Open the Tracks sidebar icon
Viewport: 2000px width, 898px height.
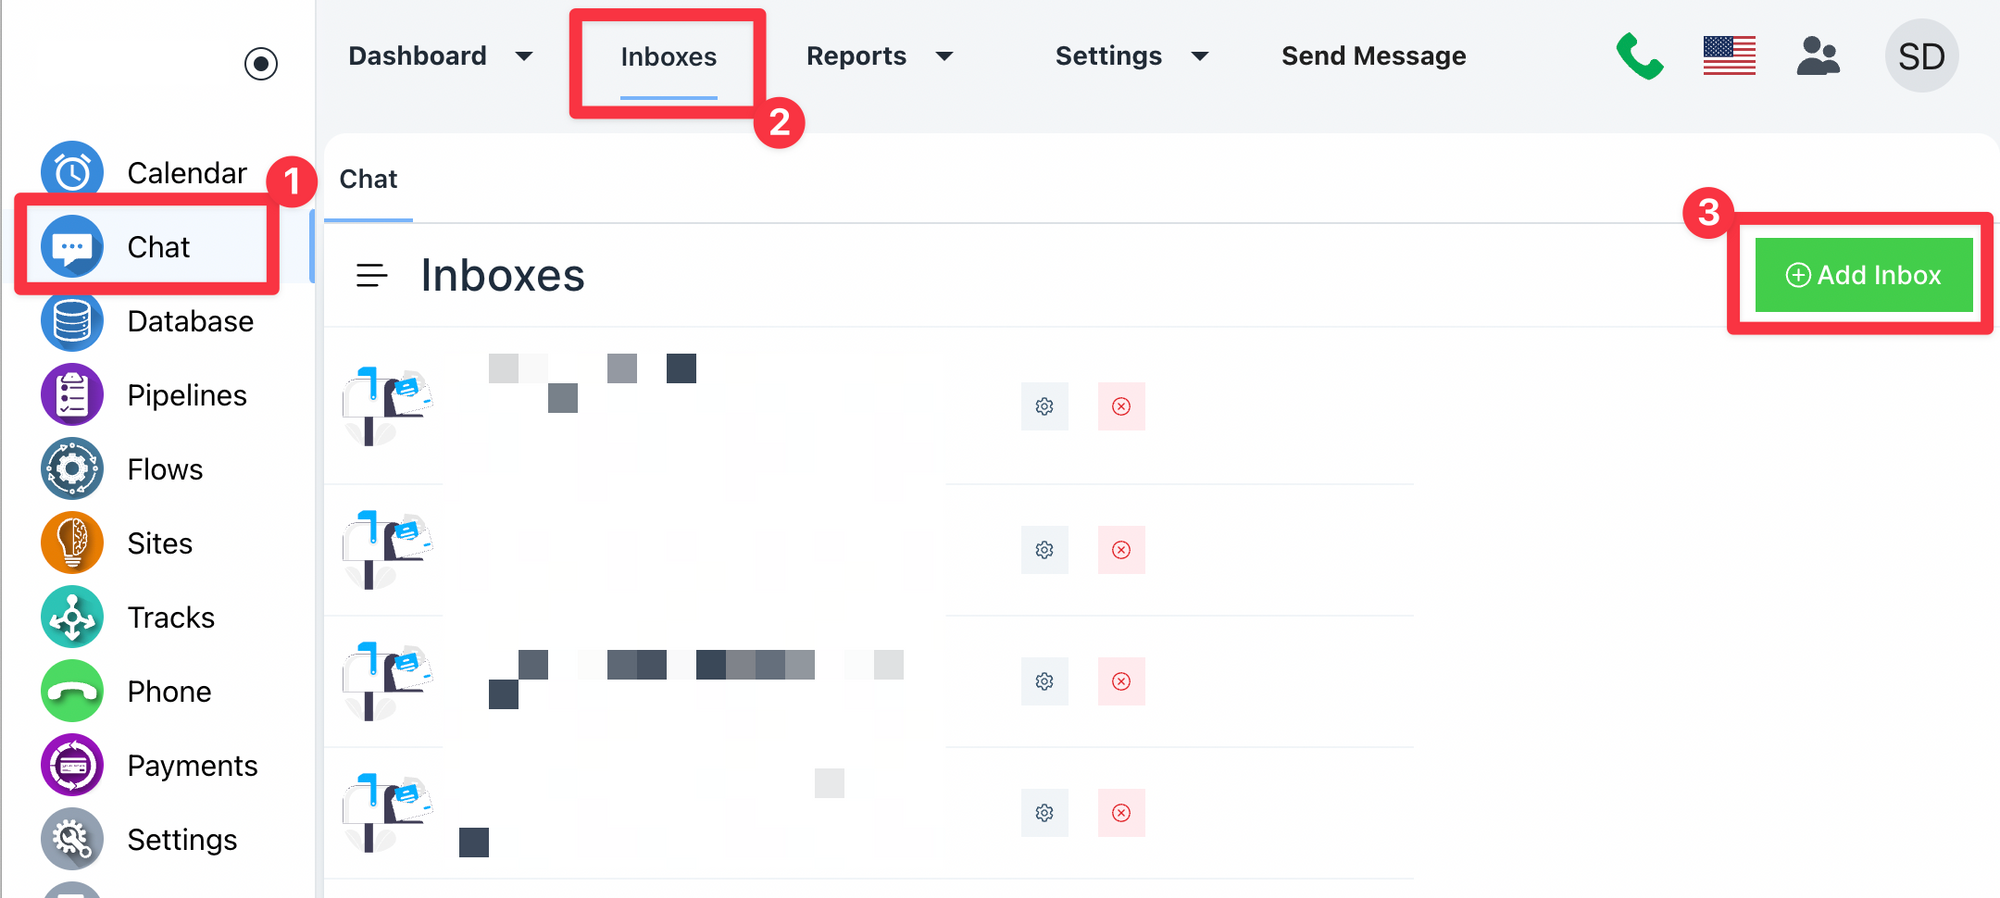[x=72, y=617]
